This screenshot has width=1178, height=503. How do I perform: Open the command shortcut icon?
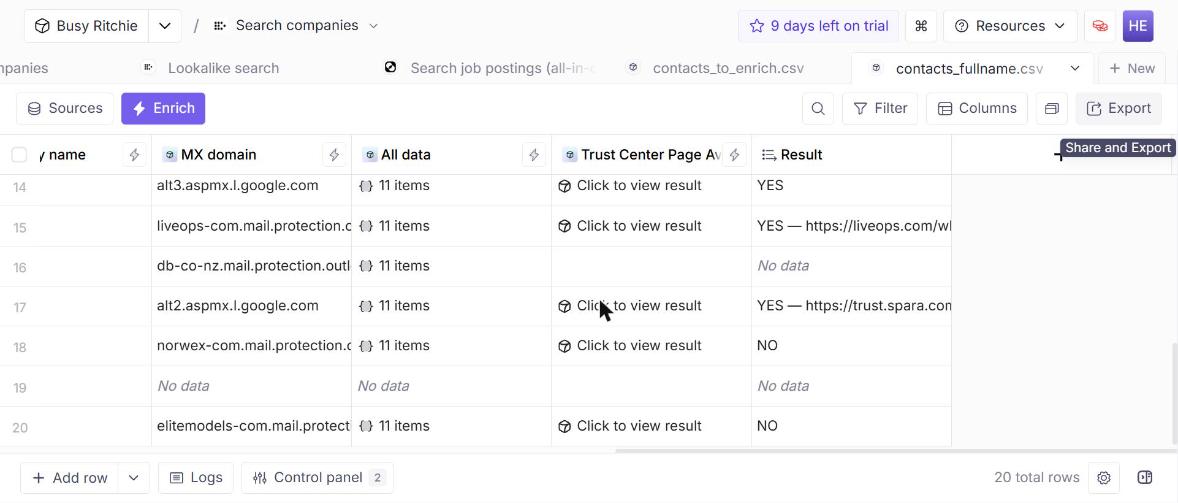921,26
